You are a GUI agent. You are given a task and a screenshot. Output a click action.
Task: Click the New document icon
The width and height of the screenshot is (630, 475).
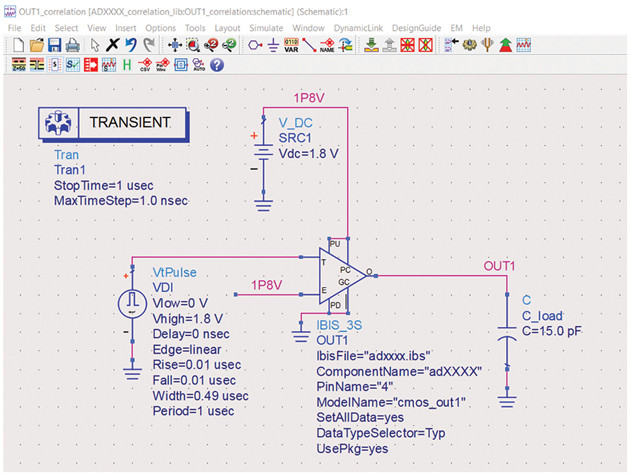(x=18, y=45)
